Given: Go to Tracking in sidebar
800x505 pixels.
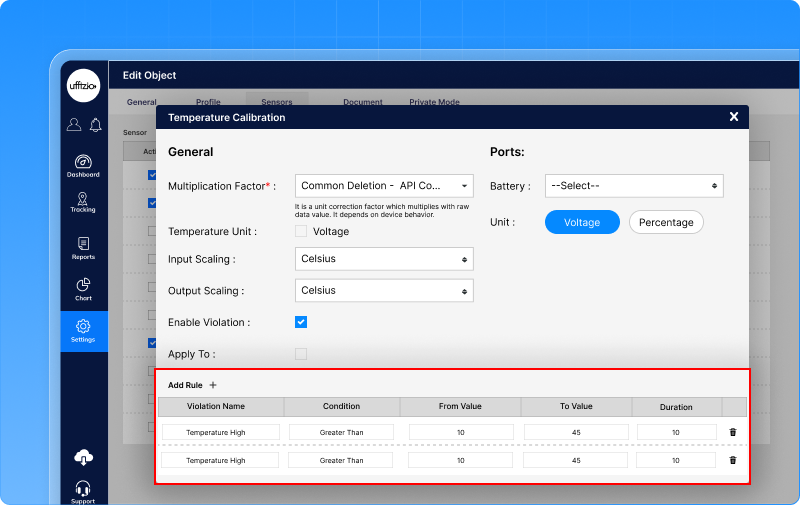Looking at the screenshot, I should pyautogui.click(x=83, y=202).
